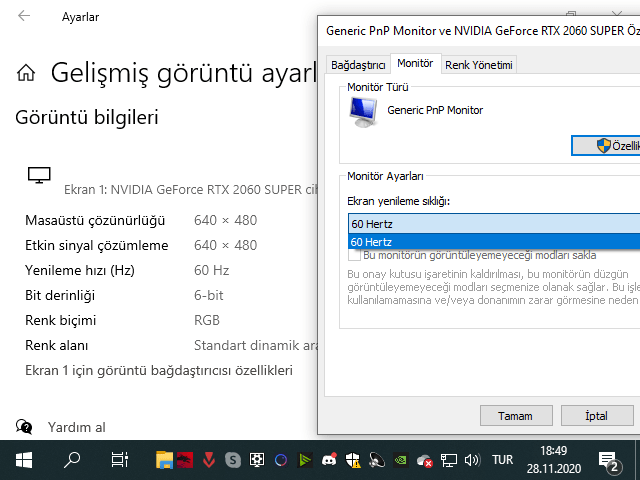Screen dimensions: 640x480
Task: Open the notification center icon
Action: pyautogui.click(x=610, y=462)
